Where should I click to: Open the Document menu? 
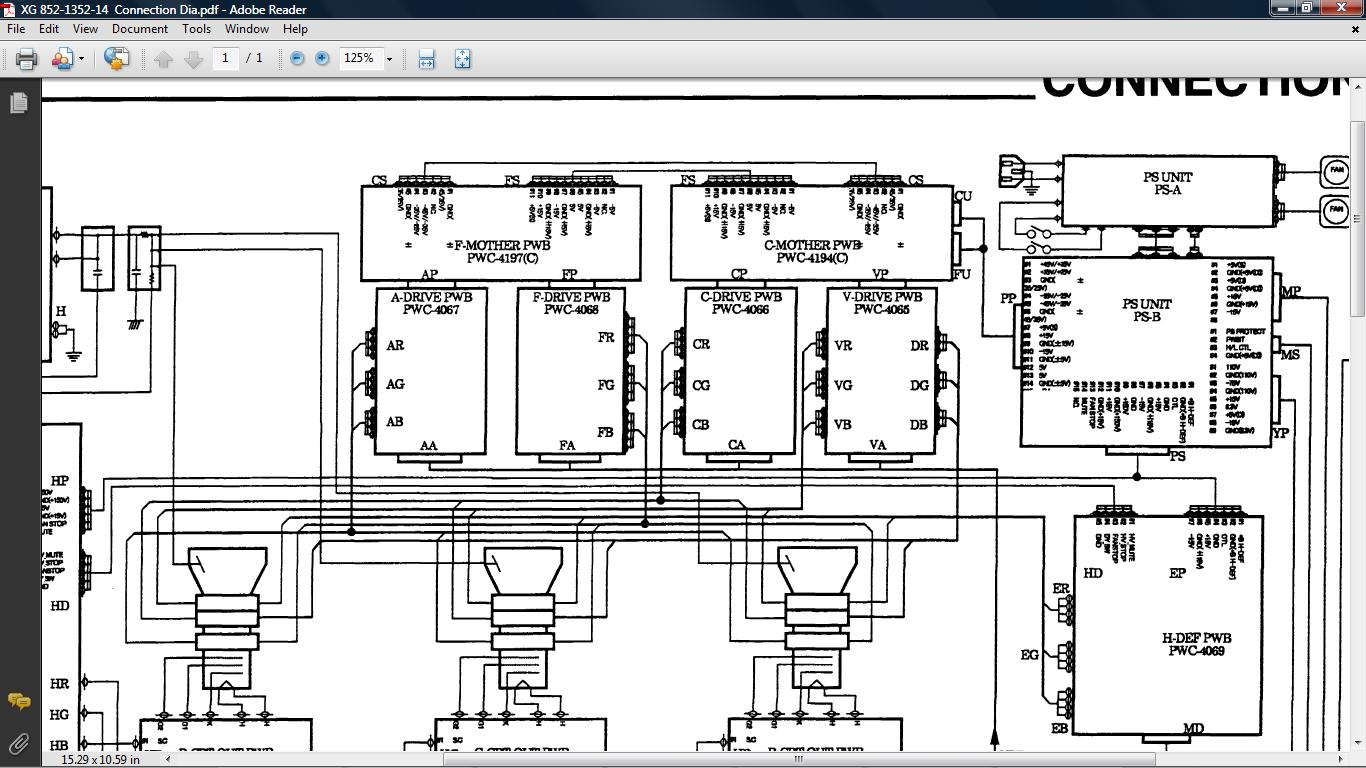[x=140, y=29]
